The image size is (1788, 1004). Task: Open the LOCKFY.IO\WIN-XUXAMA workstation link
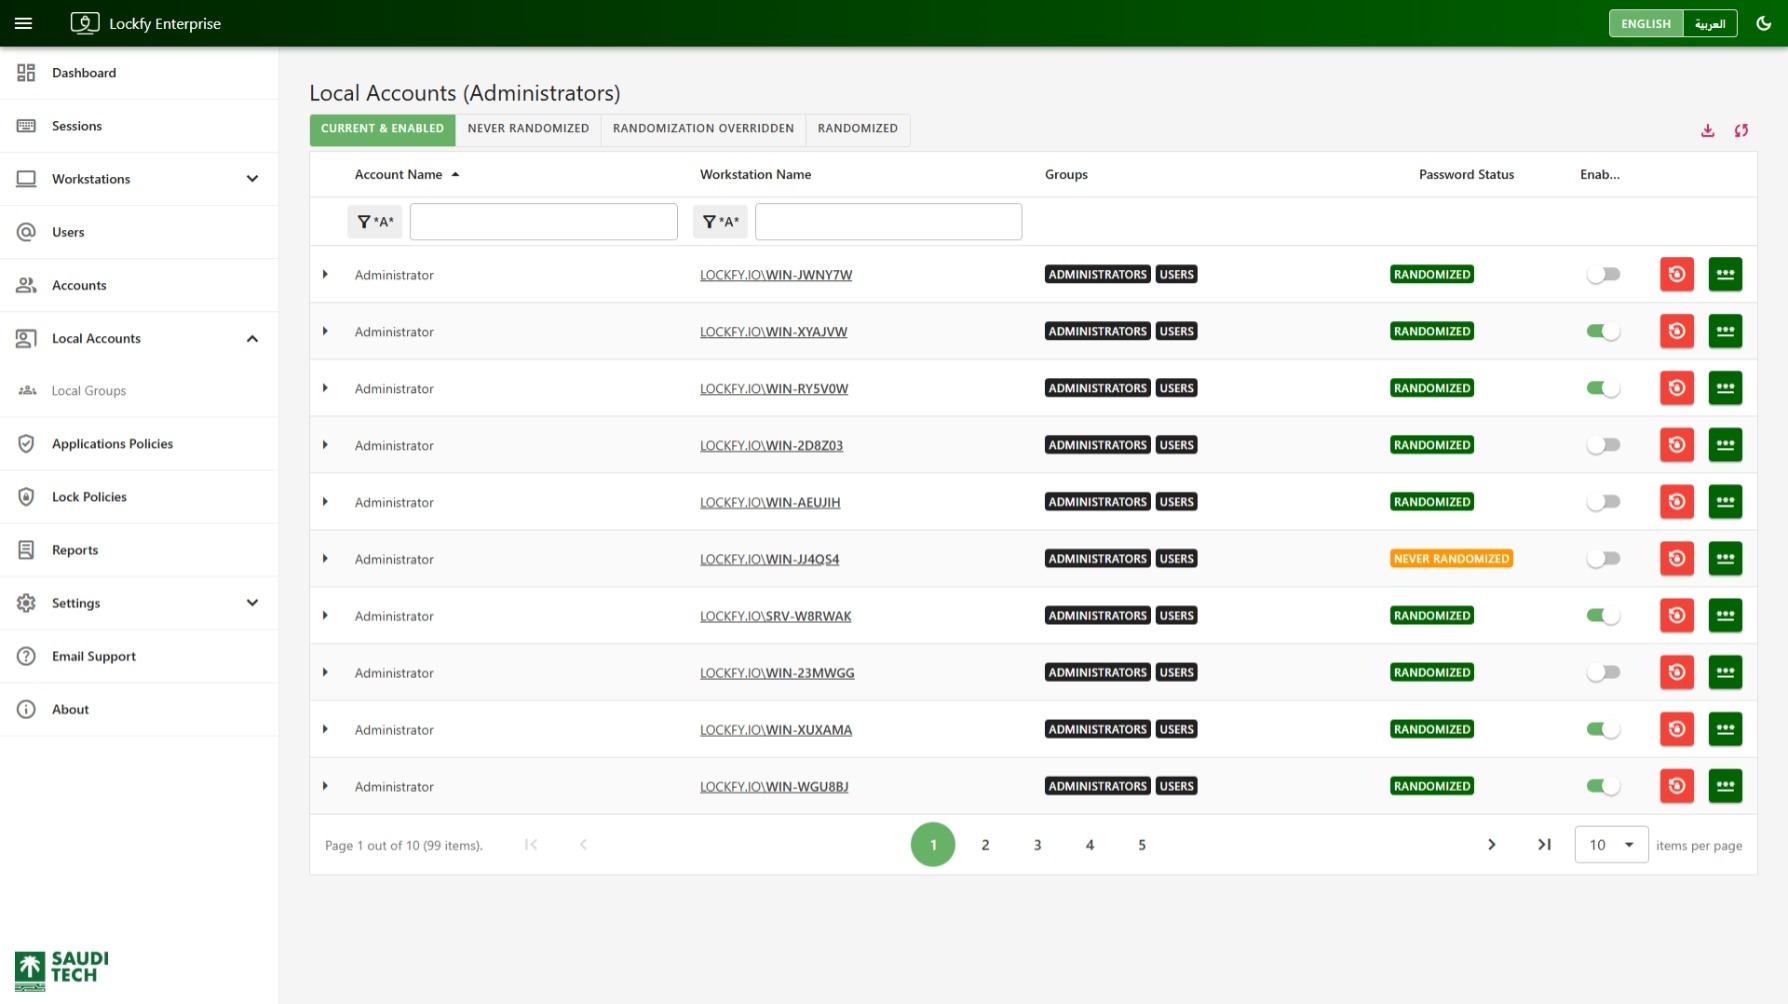[x=776, y=730]
